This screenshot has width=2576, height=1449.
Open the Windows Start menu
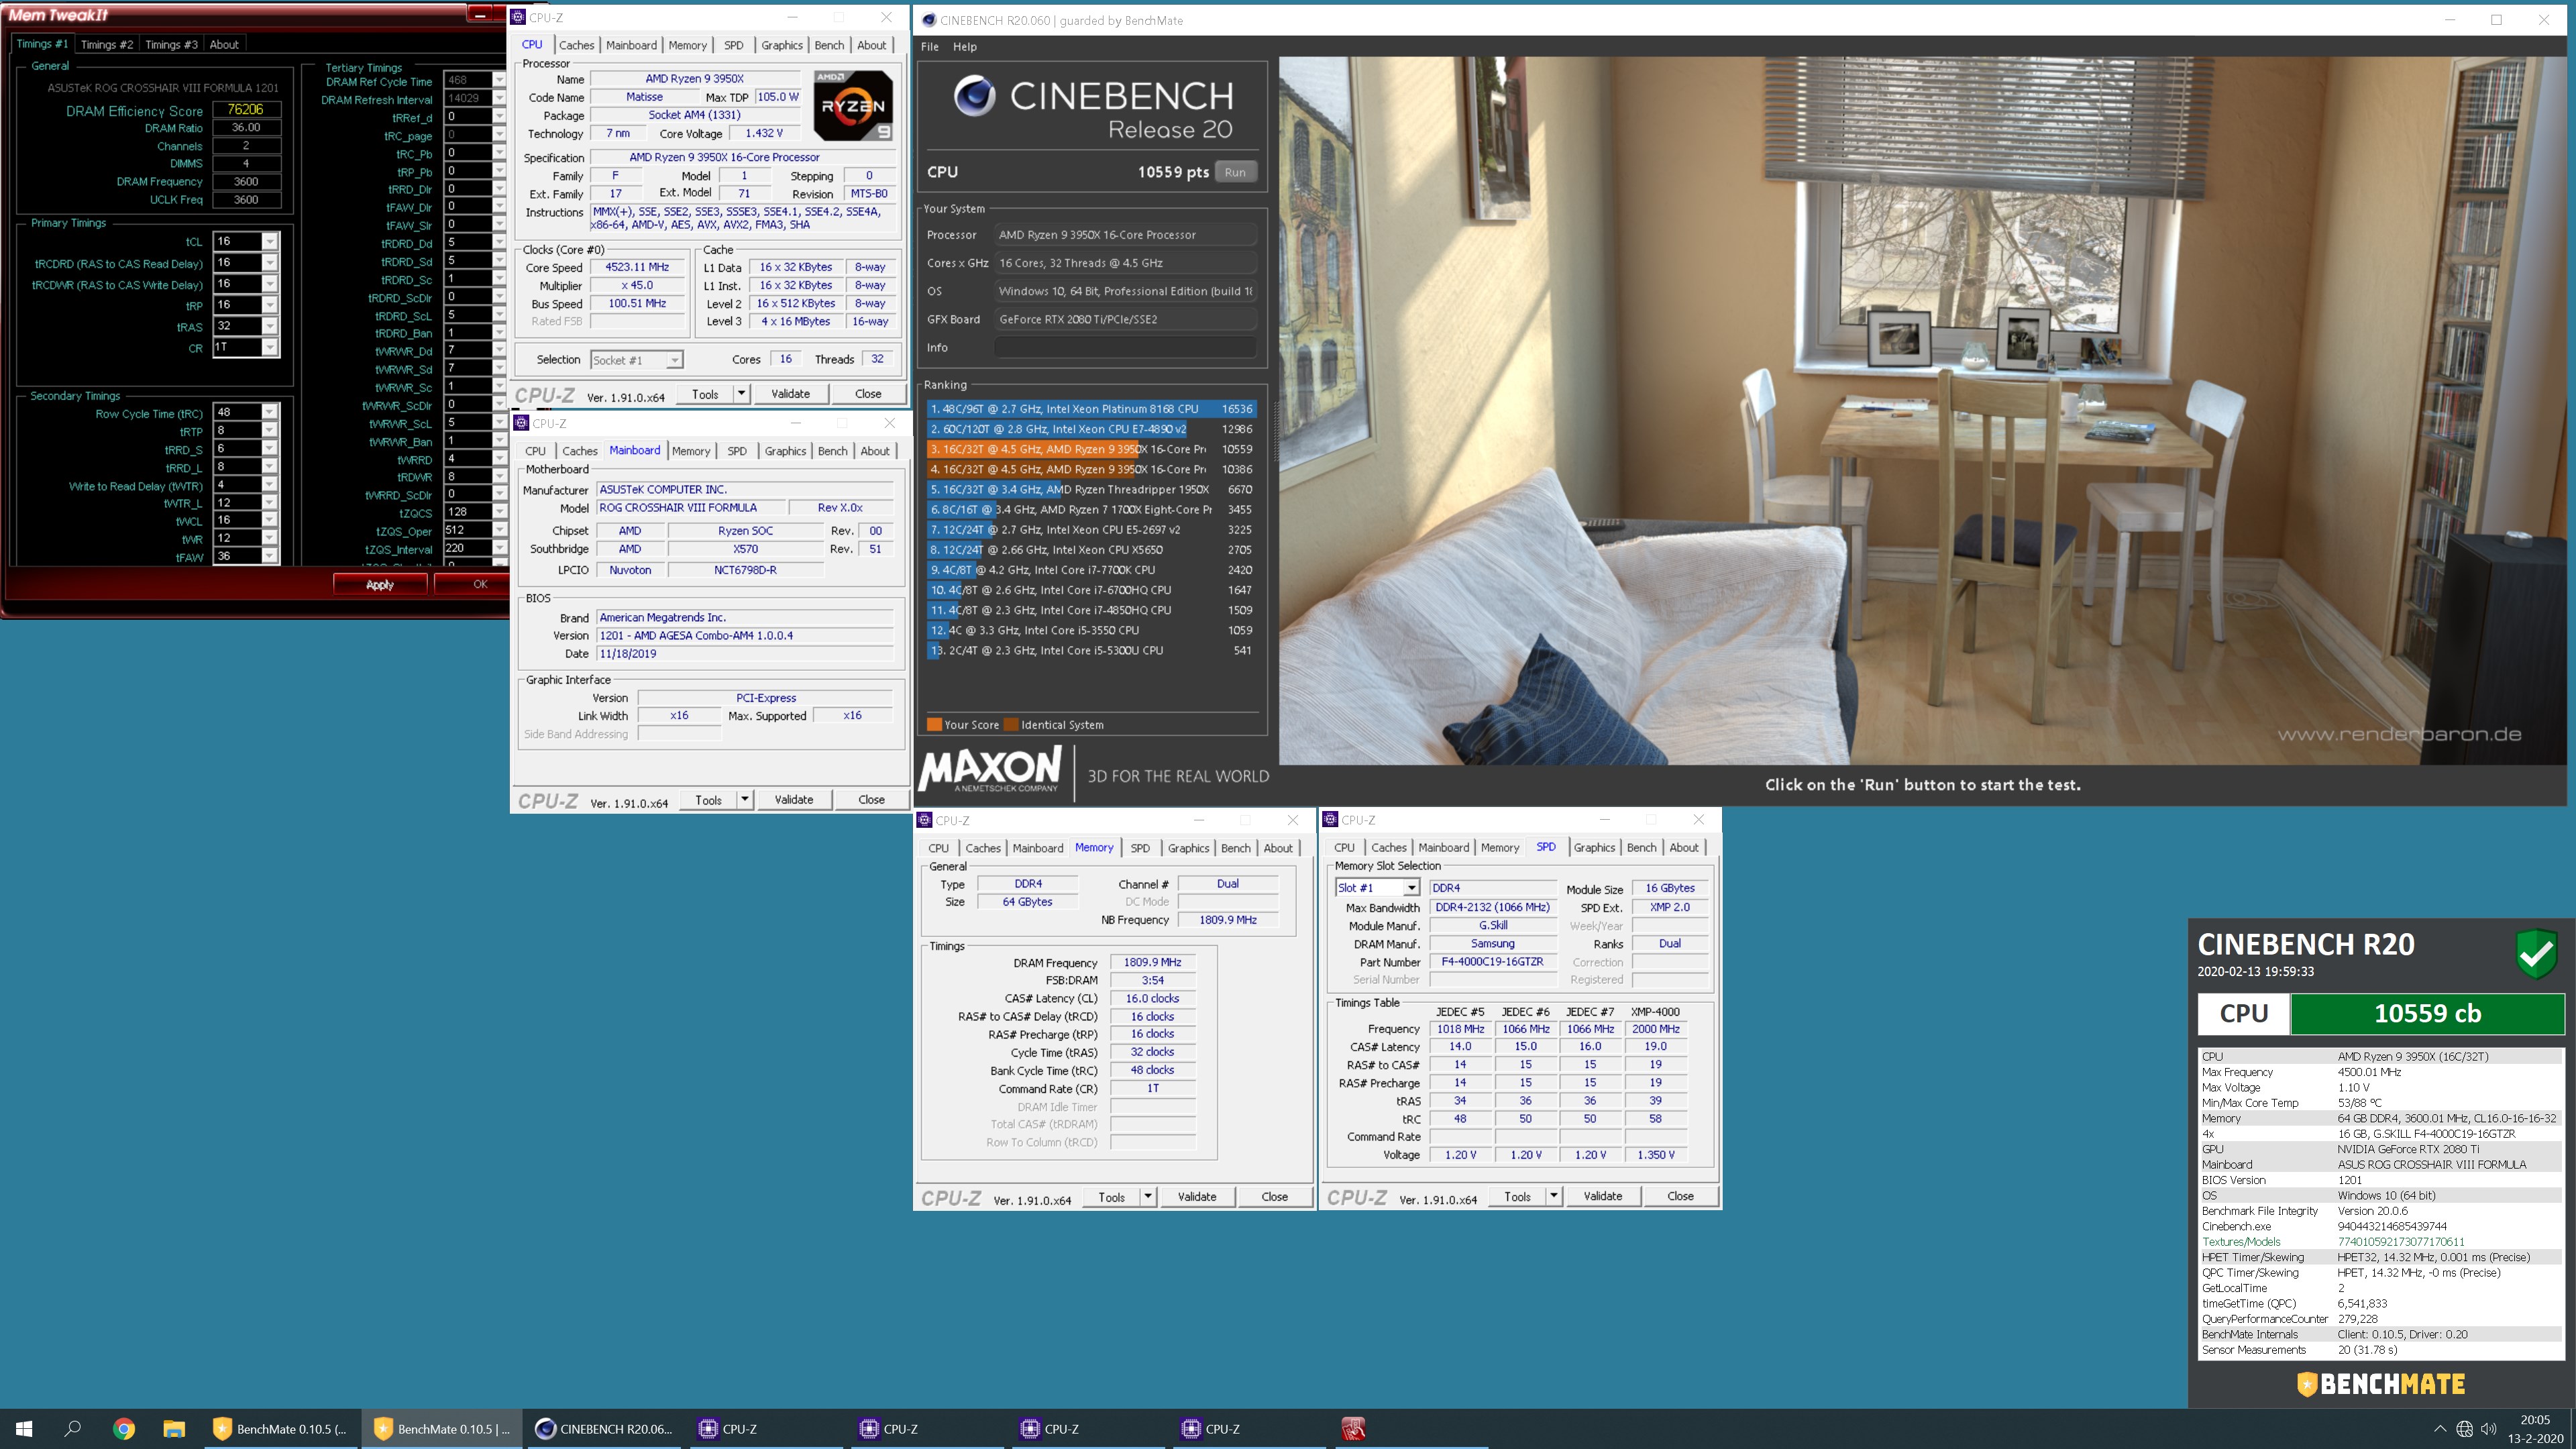tap(24, 1429)
